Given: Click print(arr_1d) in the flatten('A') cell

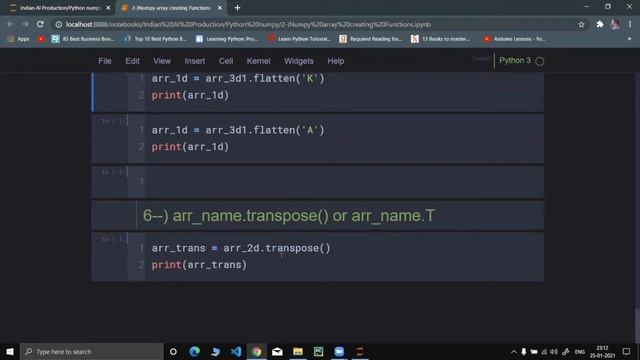Looking at the screenshot, I should click(190, 147).
